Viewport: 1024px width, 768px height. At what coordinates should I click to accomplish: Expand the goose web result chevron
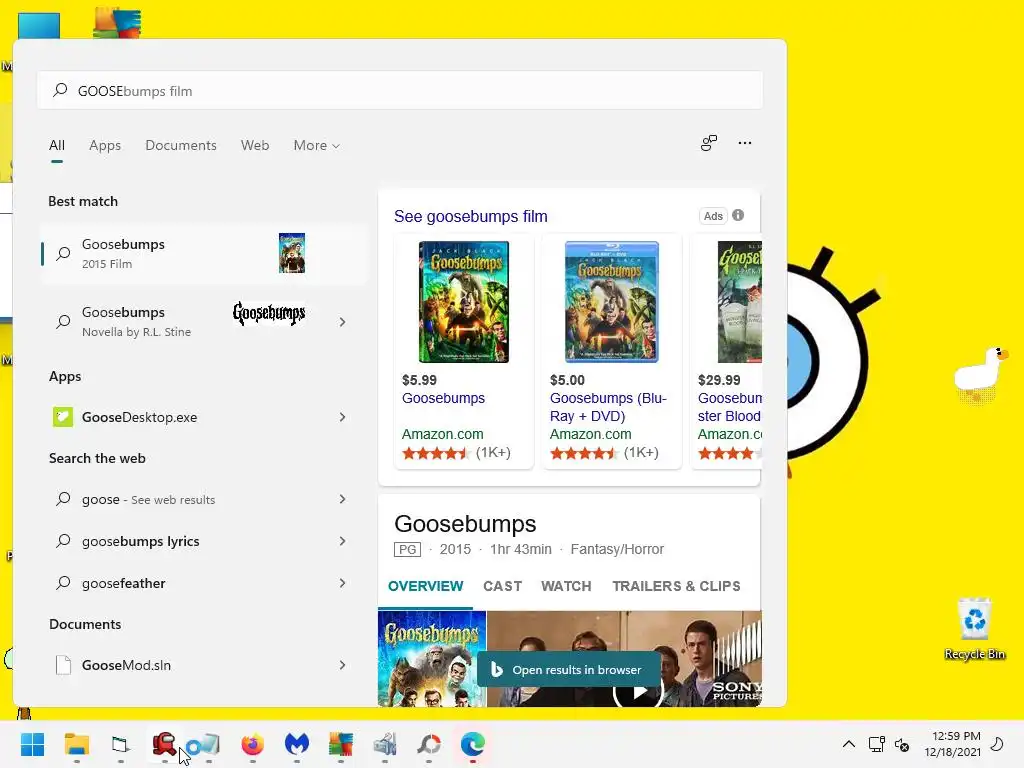(x=342, y=499)
